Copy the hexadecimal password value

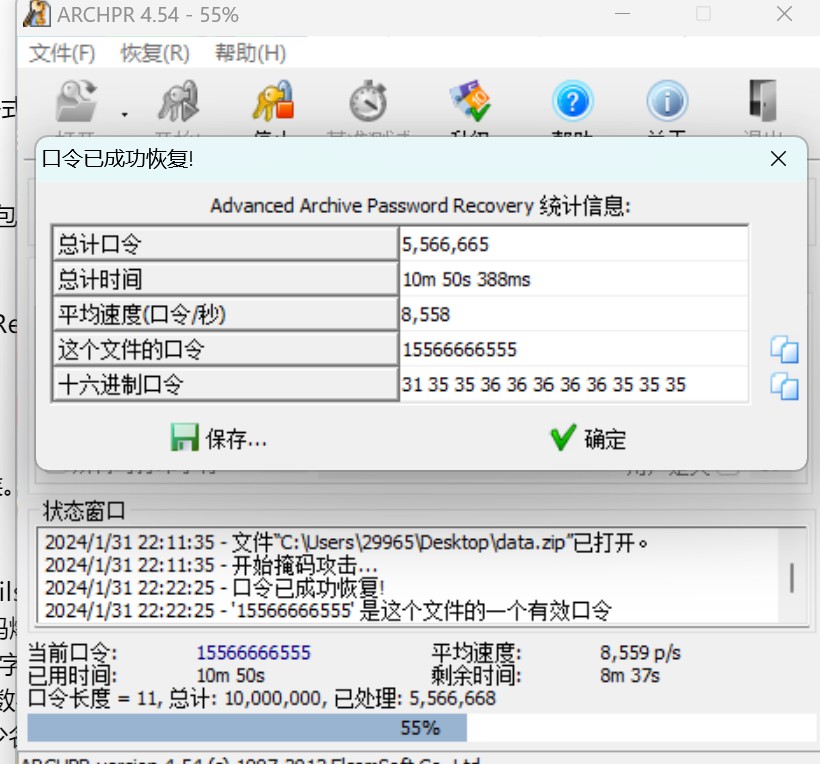click(x=784, y=386)
